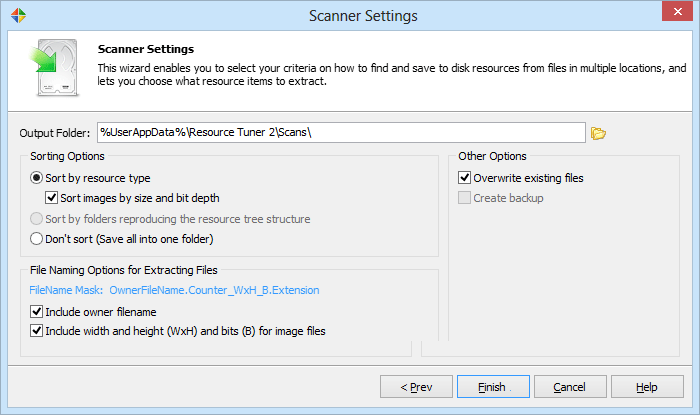Select Sort by resource type option
The width and height of the screenshot is (700, 415).
pos(37,178)
